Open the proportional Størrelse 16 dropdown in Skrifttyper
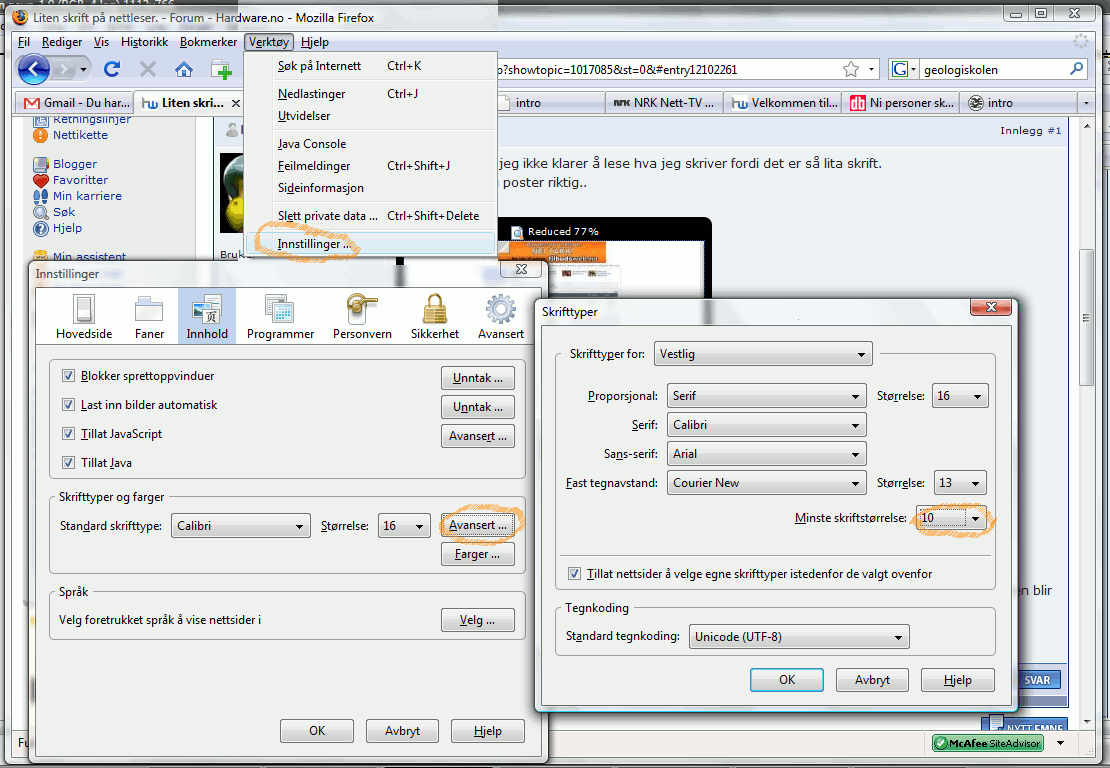1110x768 pixels. (960, 396)
